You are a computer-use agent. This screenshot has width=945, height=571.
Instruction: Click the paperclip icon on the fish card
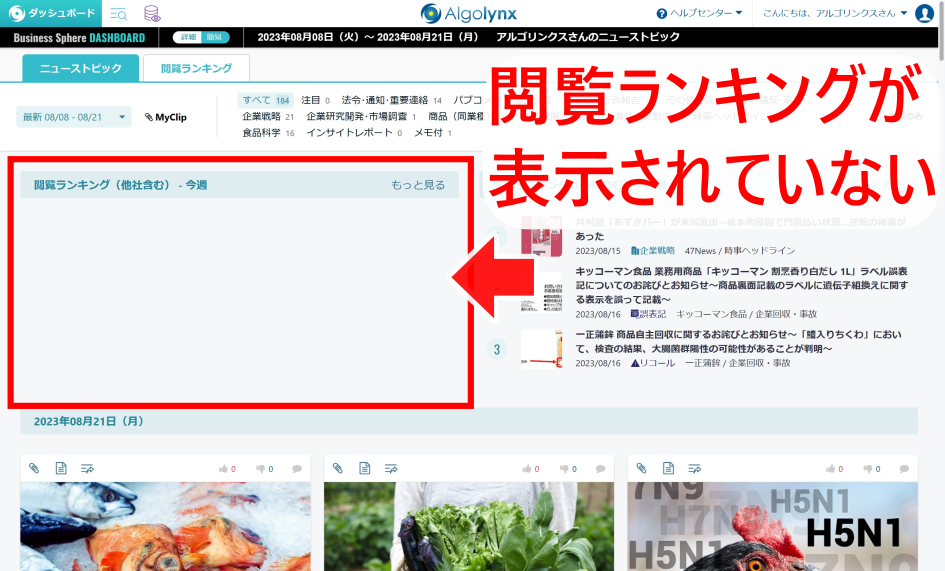coord(34,468)
